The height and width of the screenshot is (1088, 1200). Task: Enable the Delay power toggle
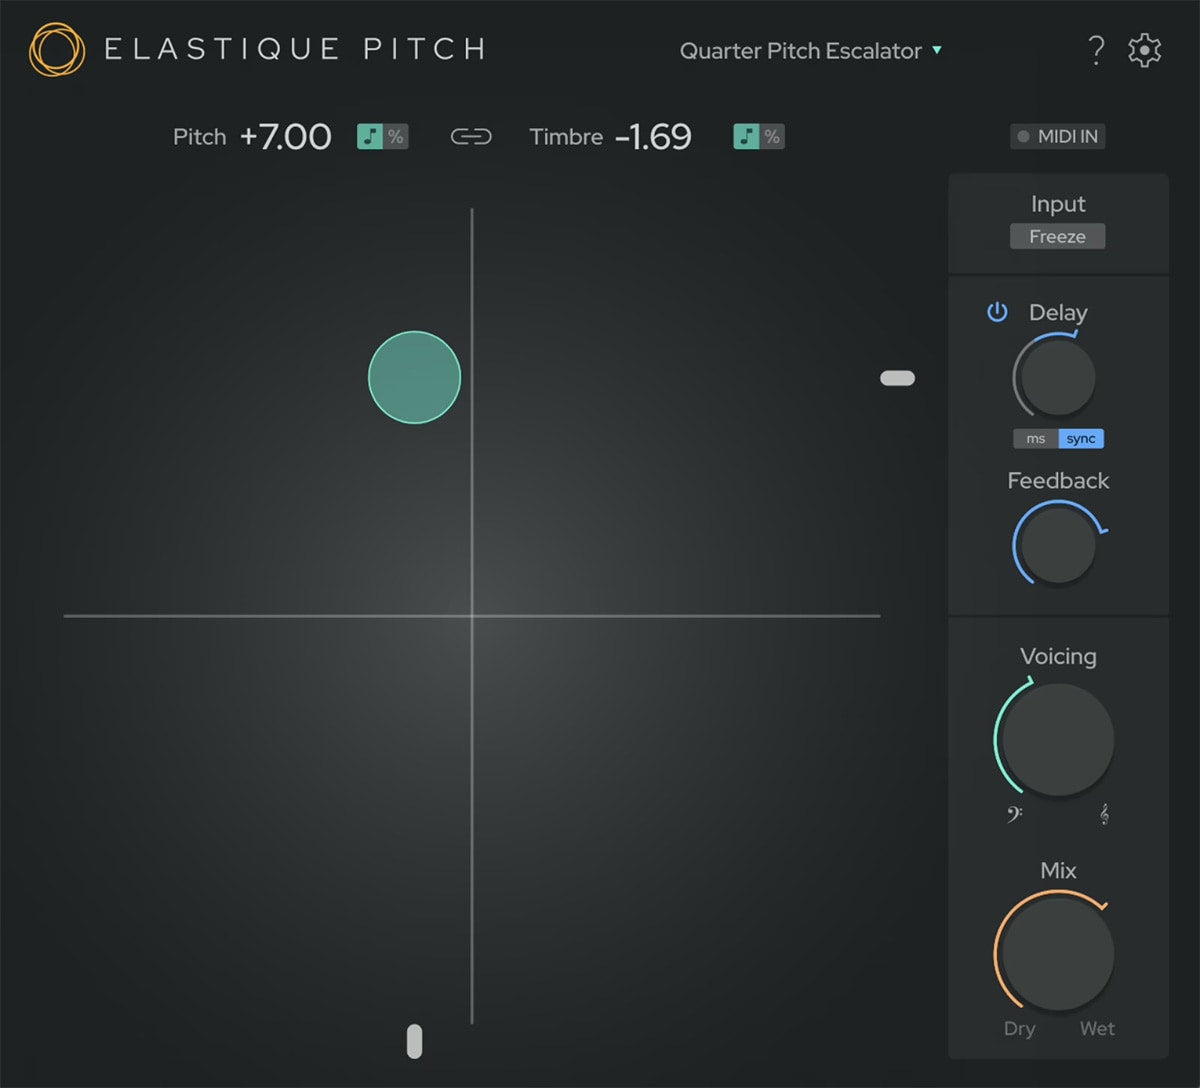point(997,312)
